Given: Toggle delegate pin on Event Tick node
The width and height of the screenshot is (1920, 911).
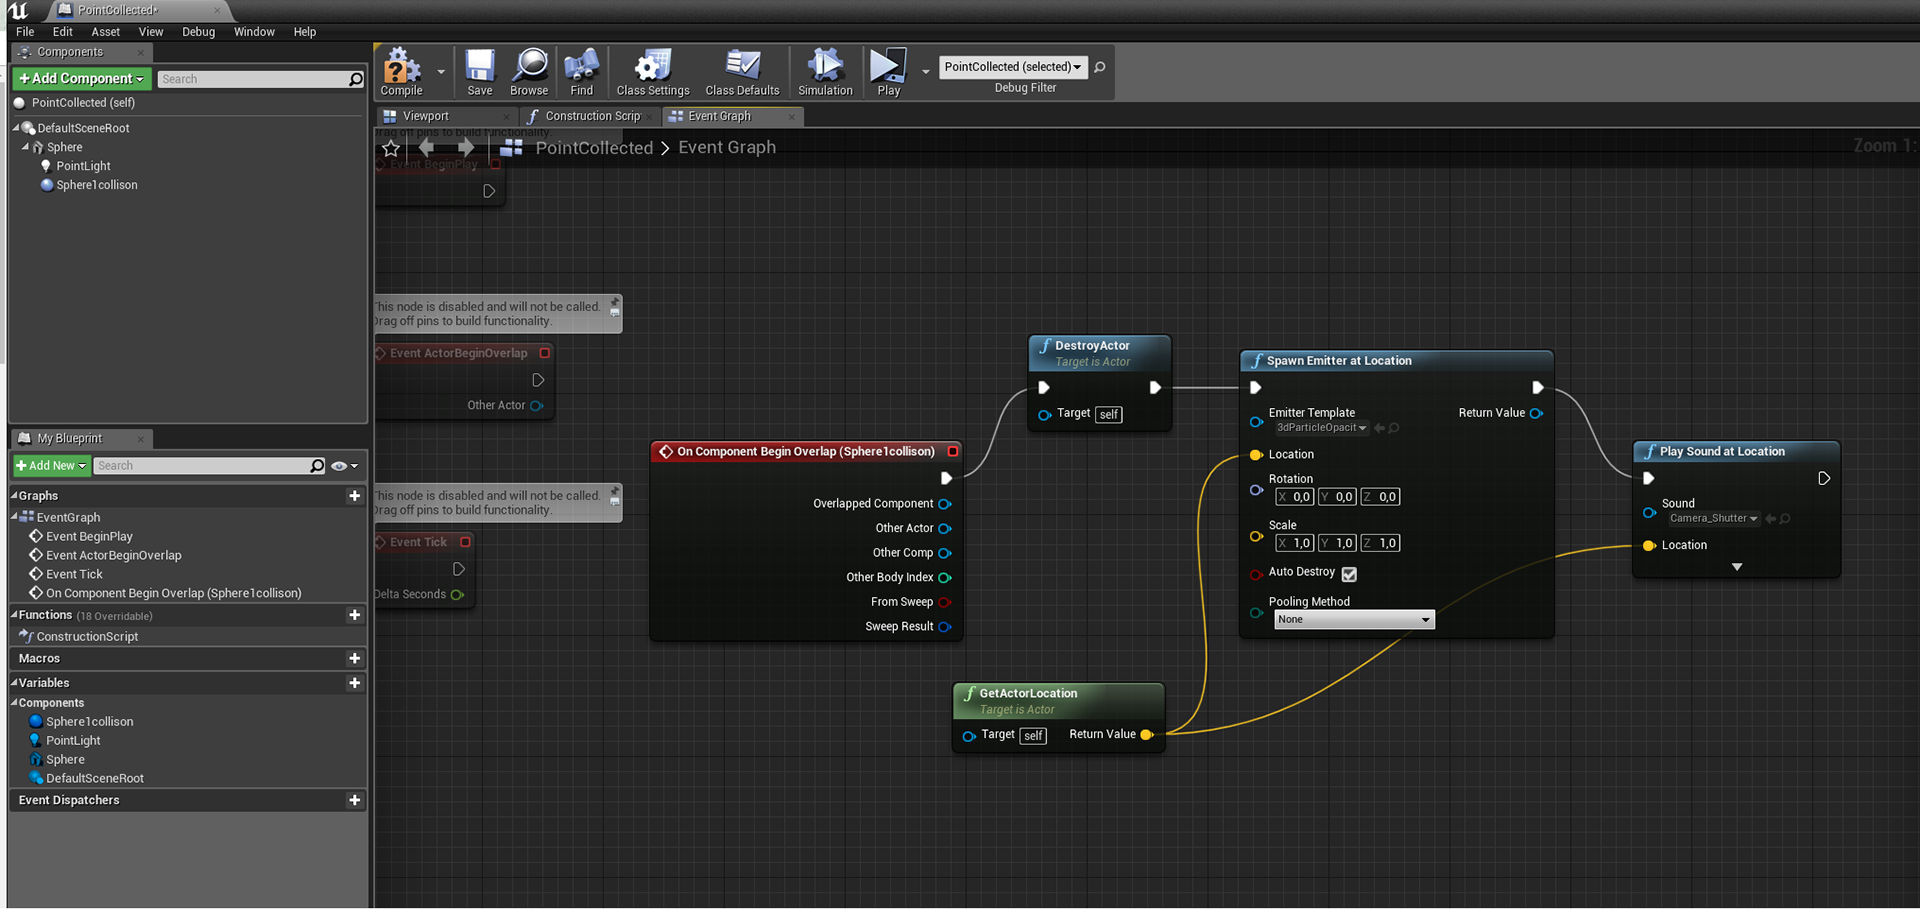Looking at the screenshot, I should point(465,542).
